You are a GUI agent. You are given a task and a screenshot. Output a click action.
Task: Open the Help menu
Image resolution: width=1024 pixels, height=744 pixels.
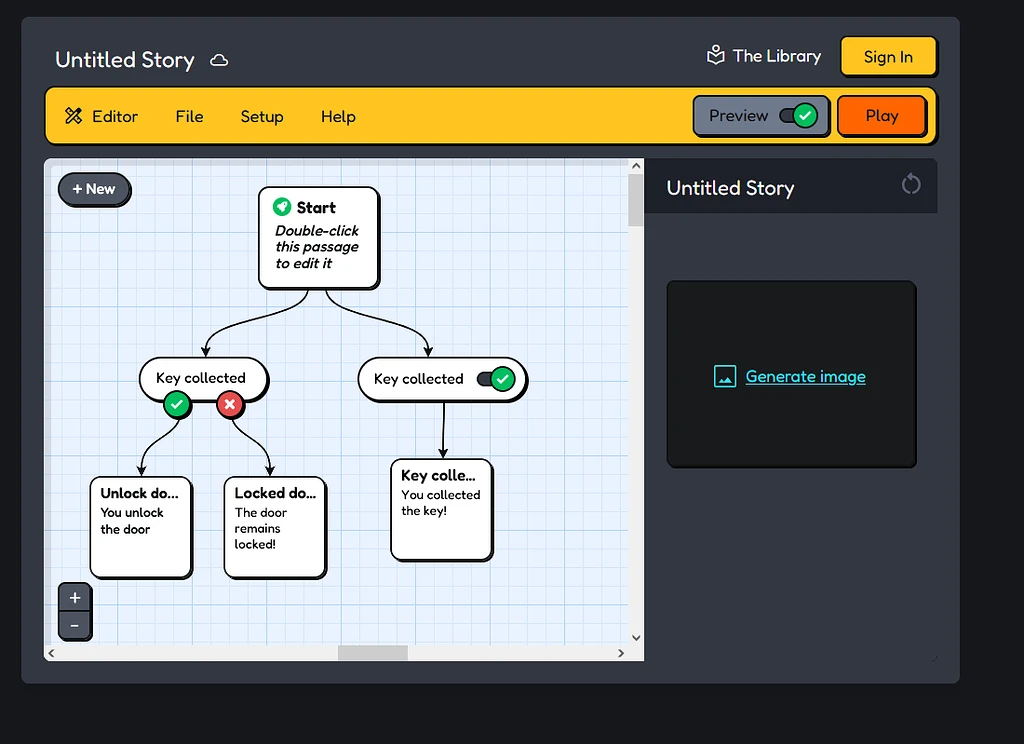click(x=338, y=116)
